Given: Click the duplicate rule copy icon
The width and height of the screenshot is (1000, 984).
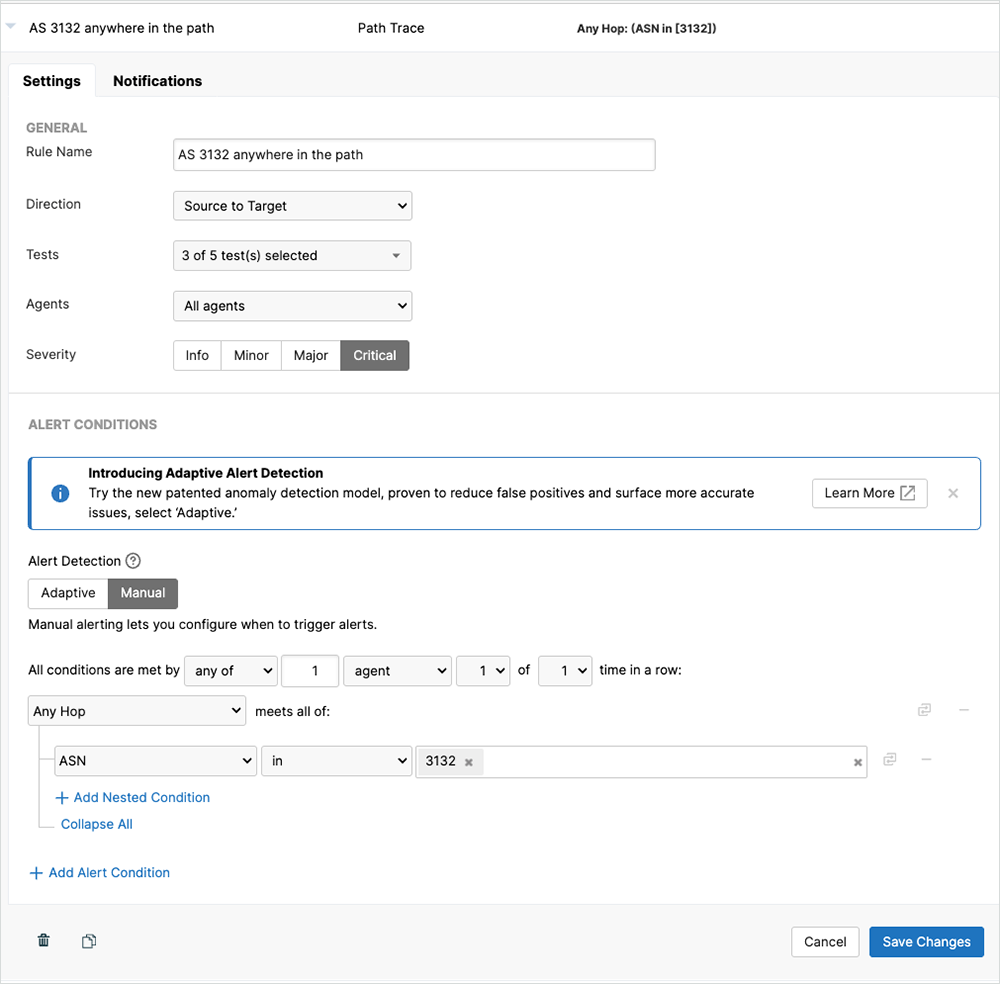Looking at the screenshot, I should click(x=89, y=941).
